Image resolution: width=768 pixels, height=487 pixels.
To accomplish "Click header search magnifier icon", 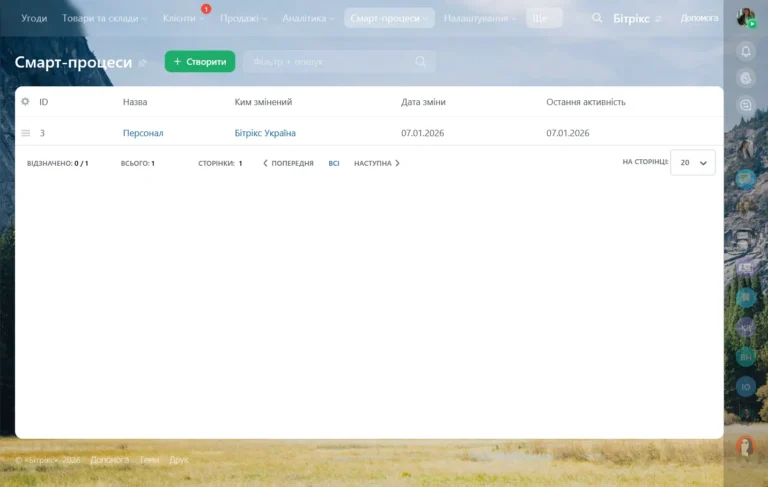I will click(597, 18).
